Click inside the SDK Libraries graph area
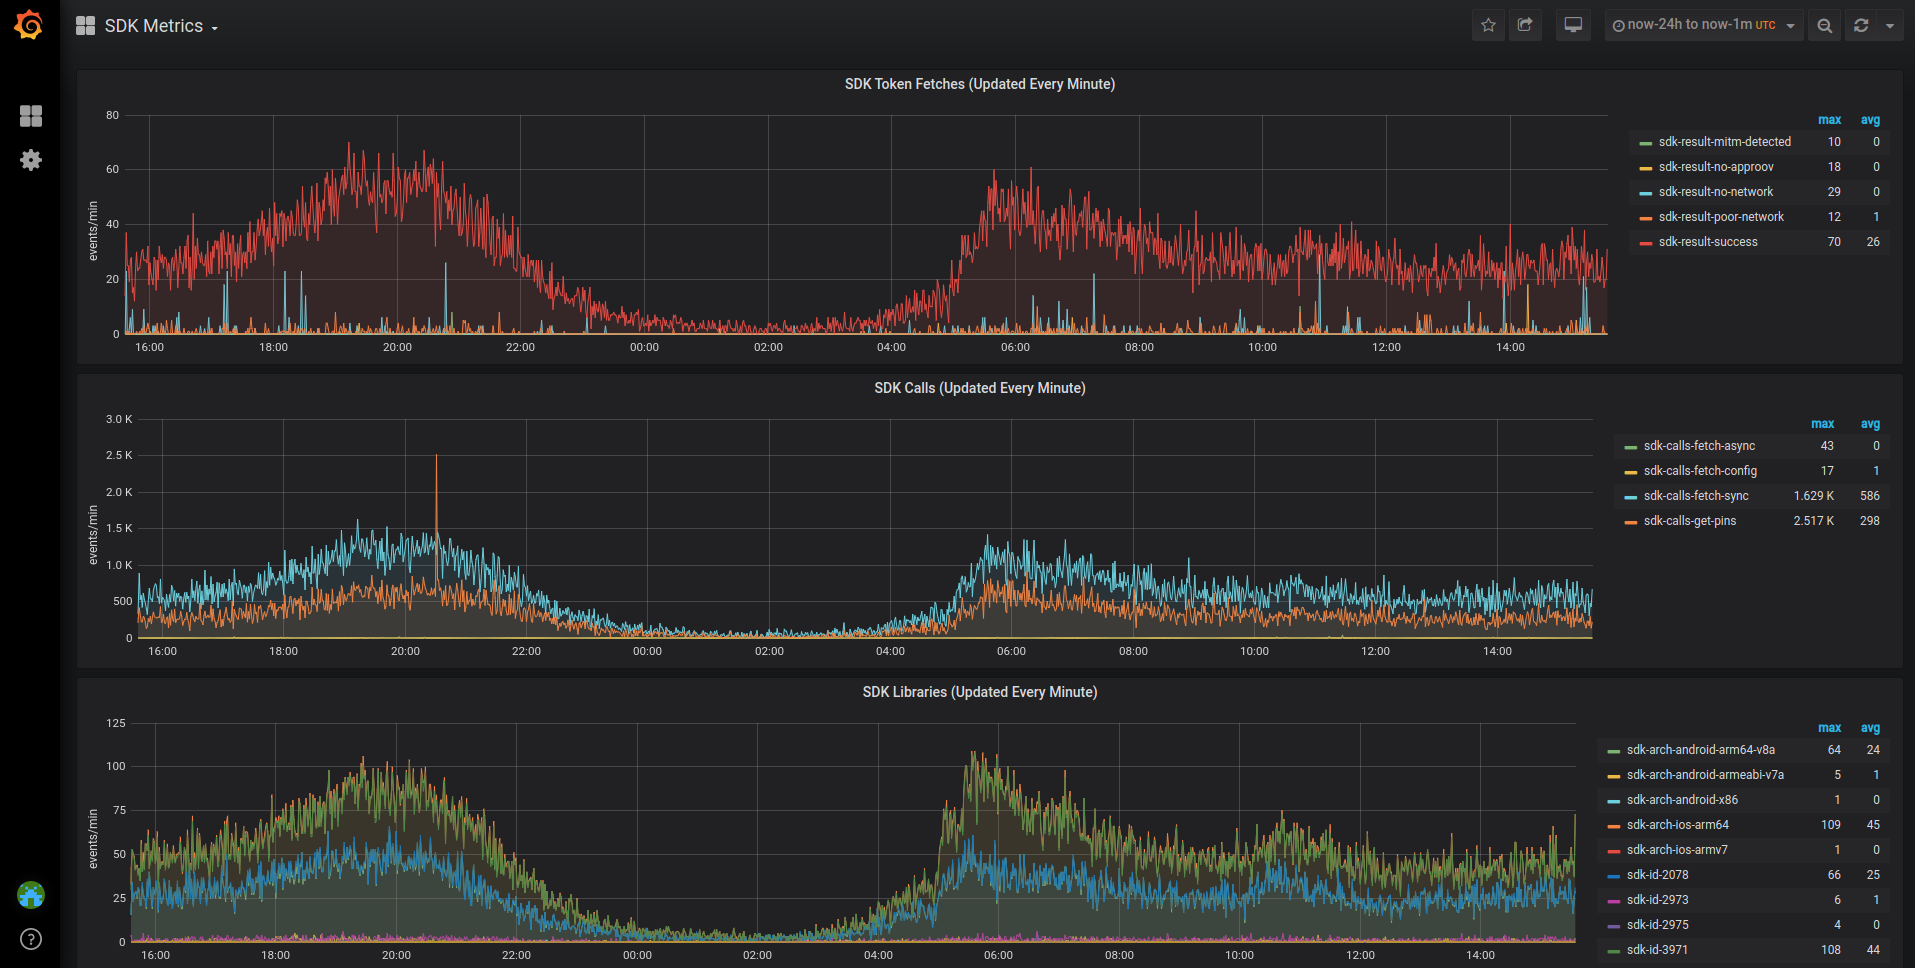1915x968 pixels. coord(800,850)
